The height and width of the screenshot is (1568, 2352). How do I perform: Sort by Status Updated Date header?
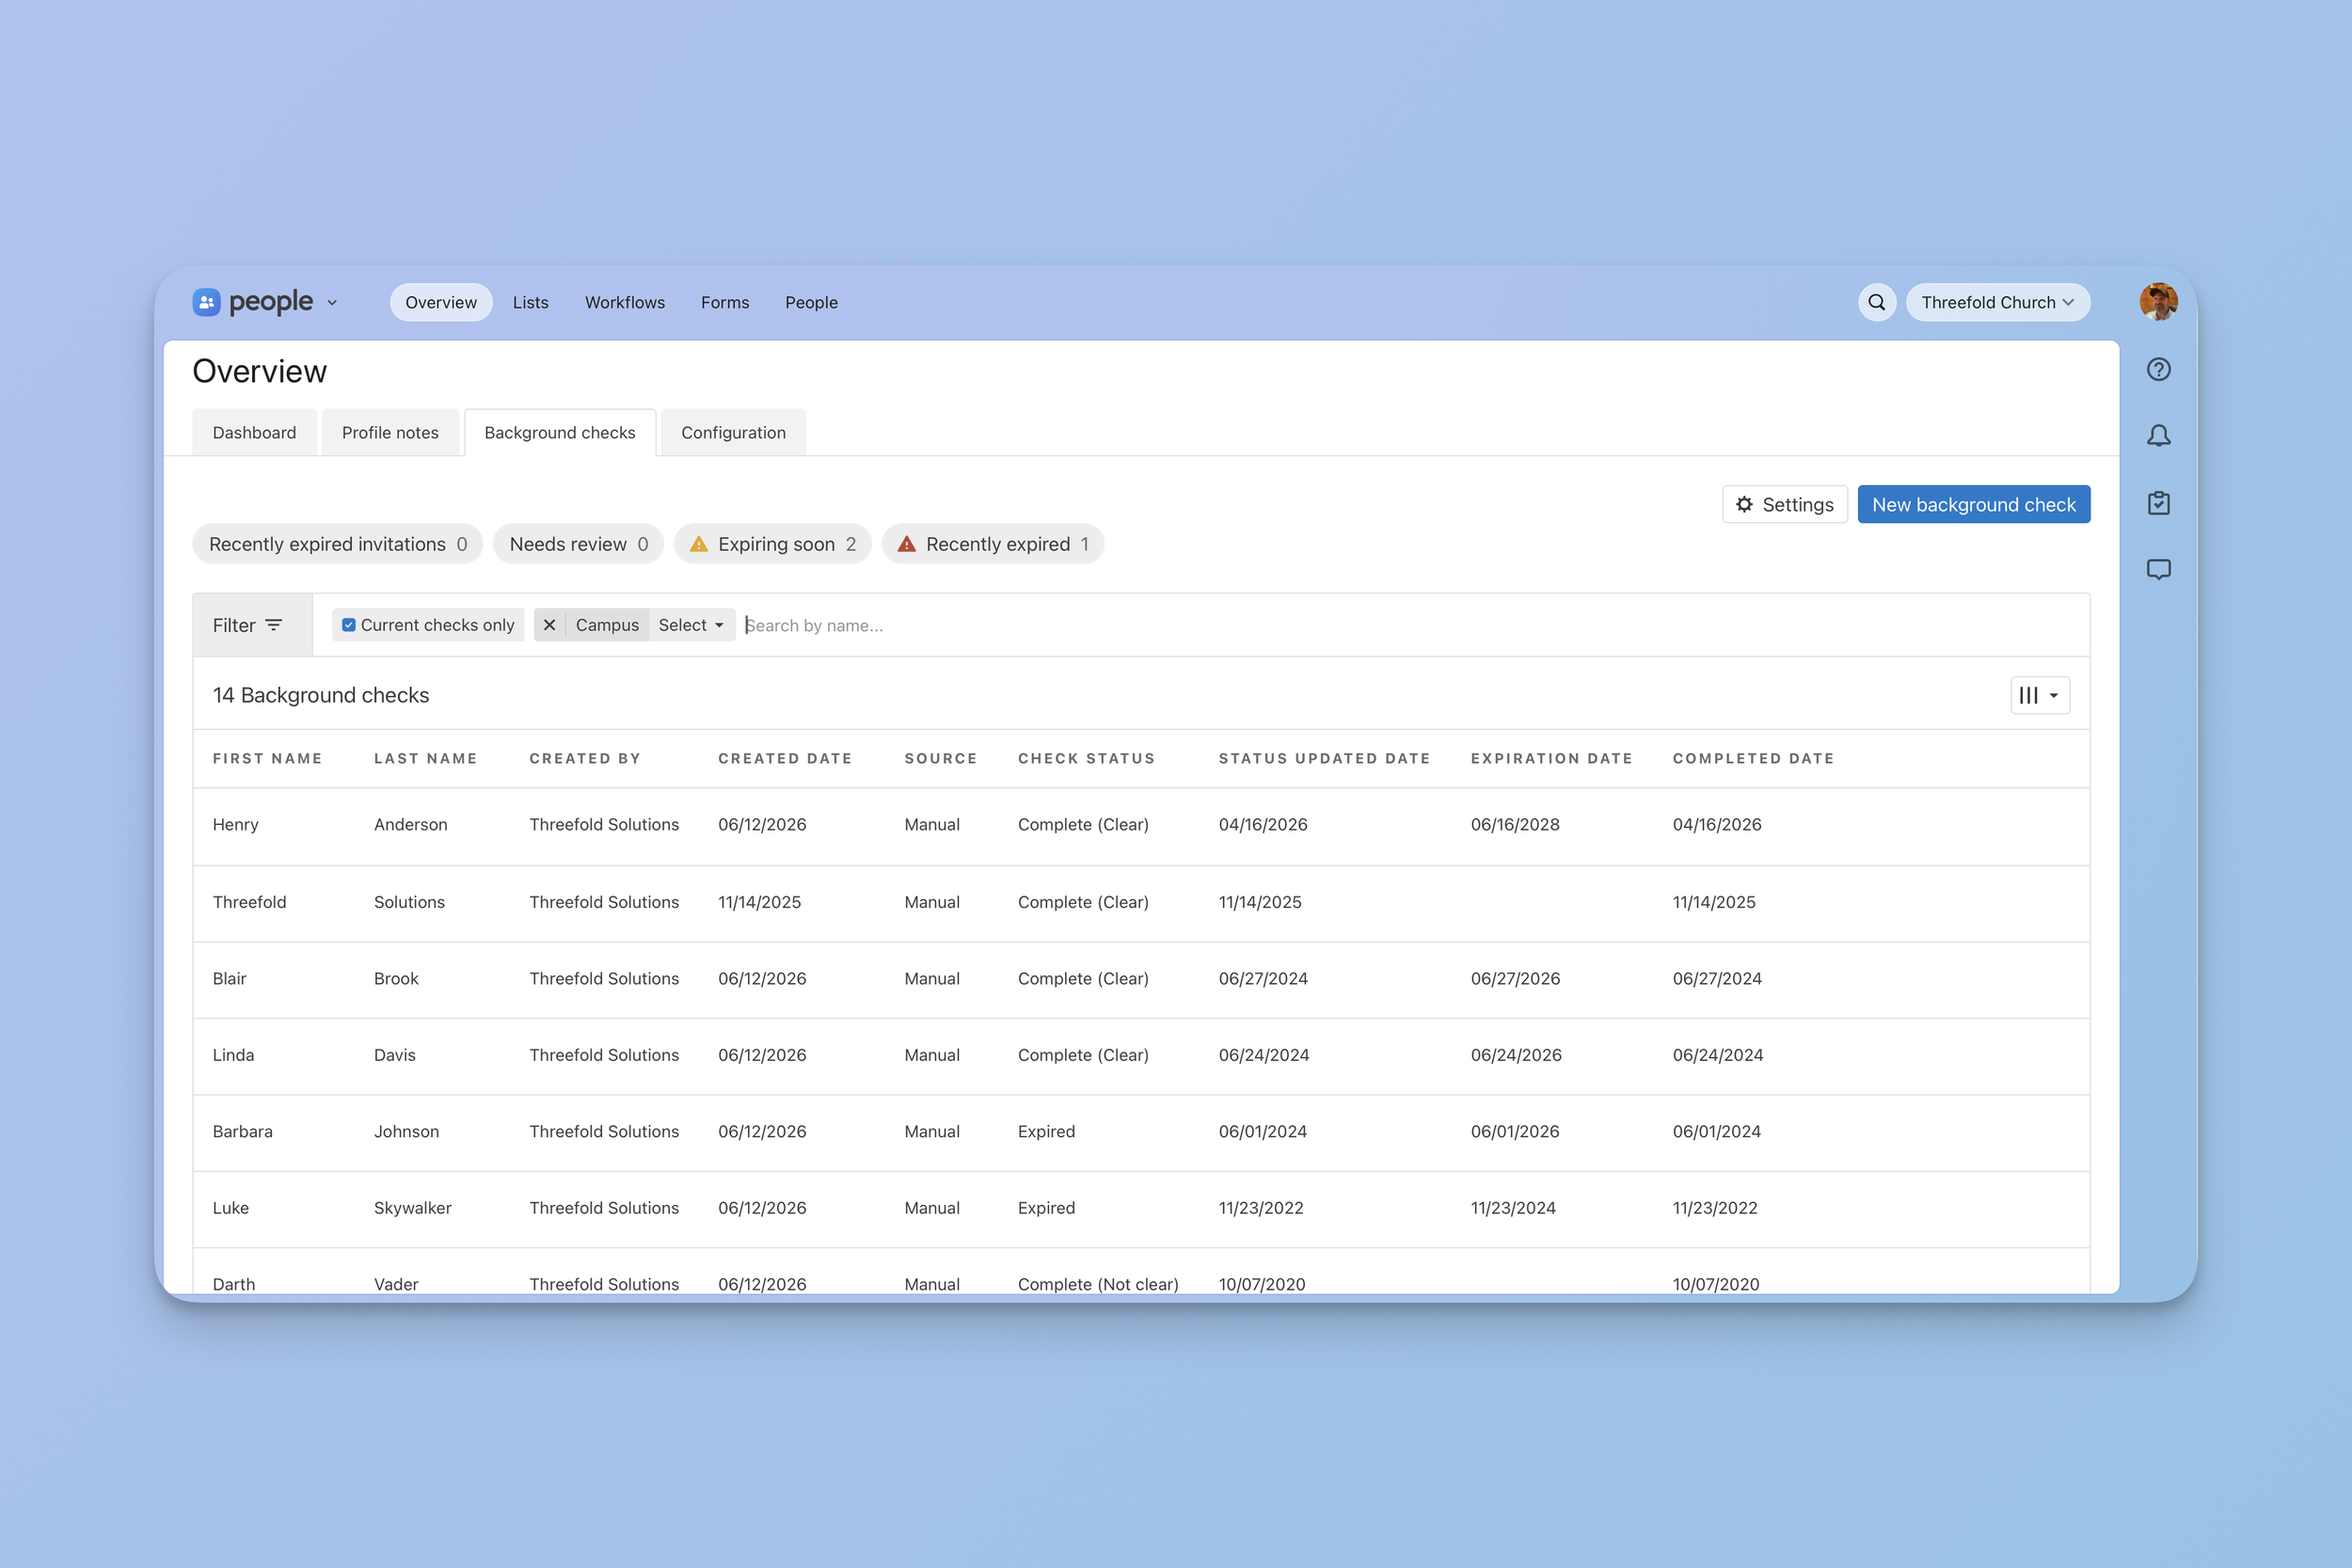tap(1324, 758)
